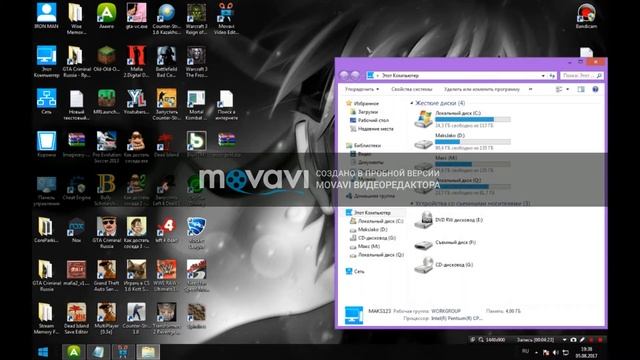Select the Этот компьютер desktop icon
Viewport: 640px width, 360px height.
tap(47, 61)
